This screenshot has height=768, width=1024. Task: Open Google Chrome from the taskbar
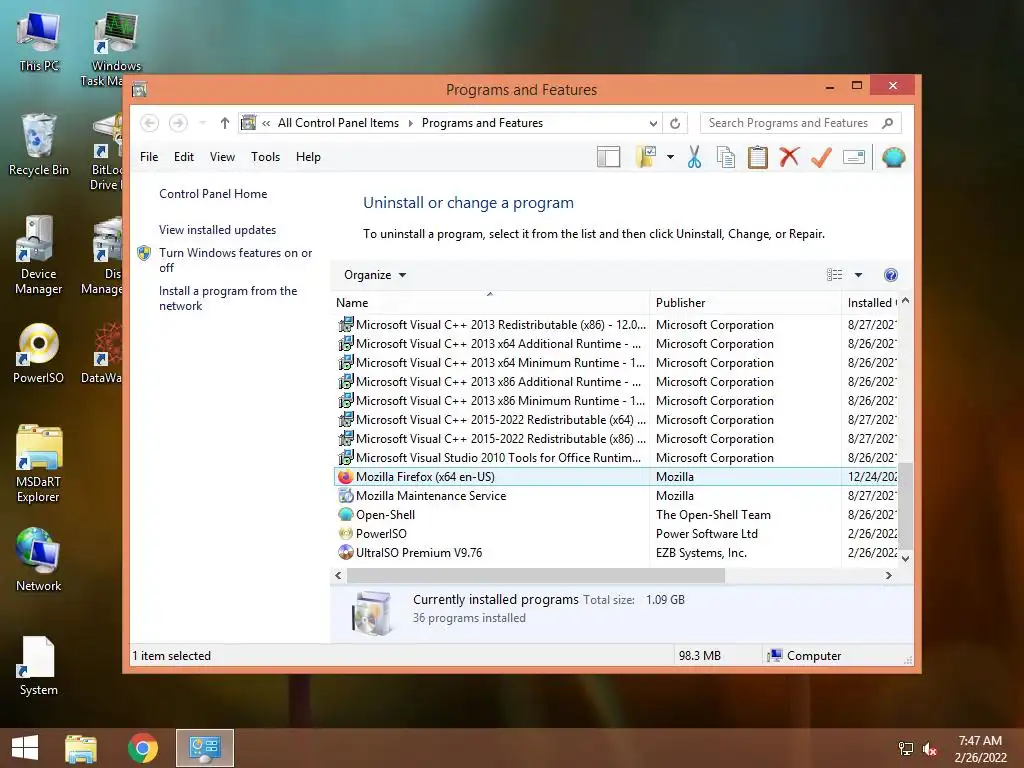142,748
